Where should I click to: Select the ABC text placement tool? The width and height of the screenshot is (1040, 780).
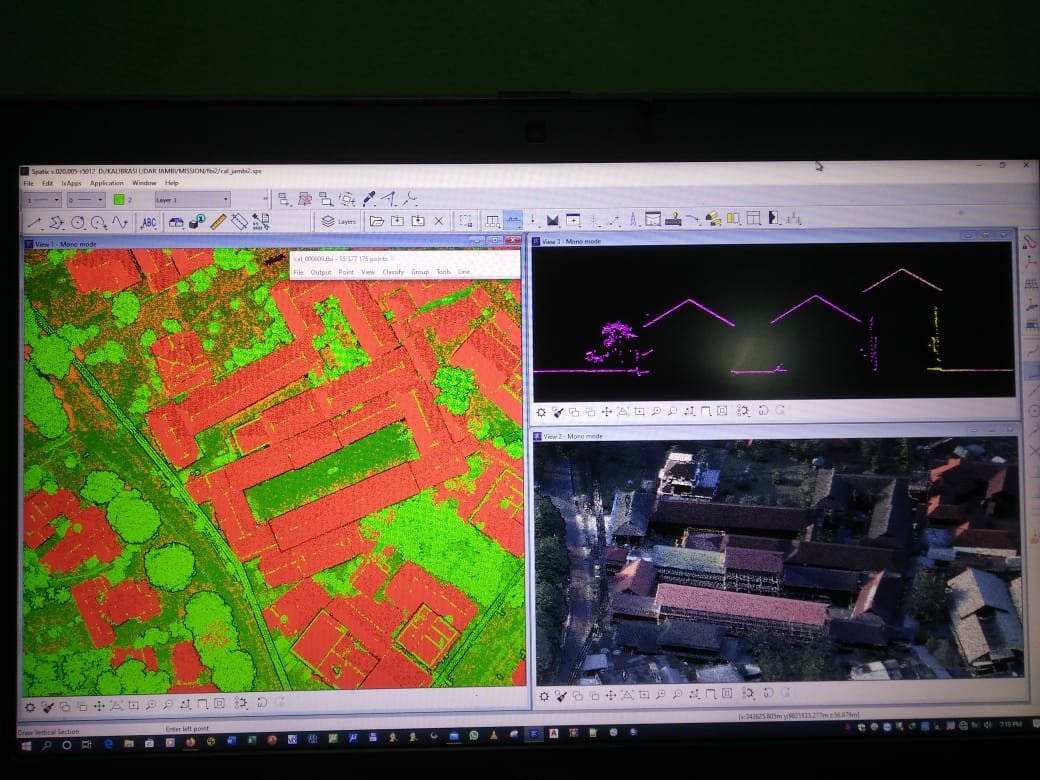click(148, 222)
